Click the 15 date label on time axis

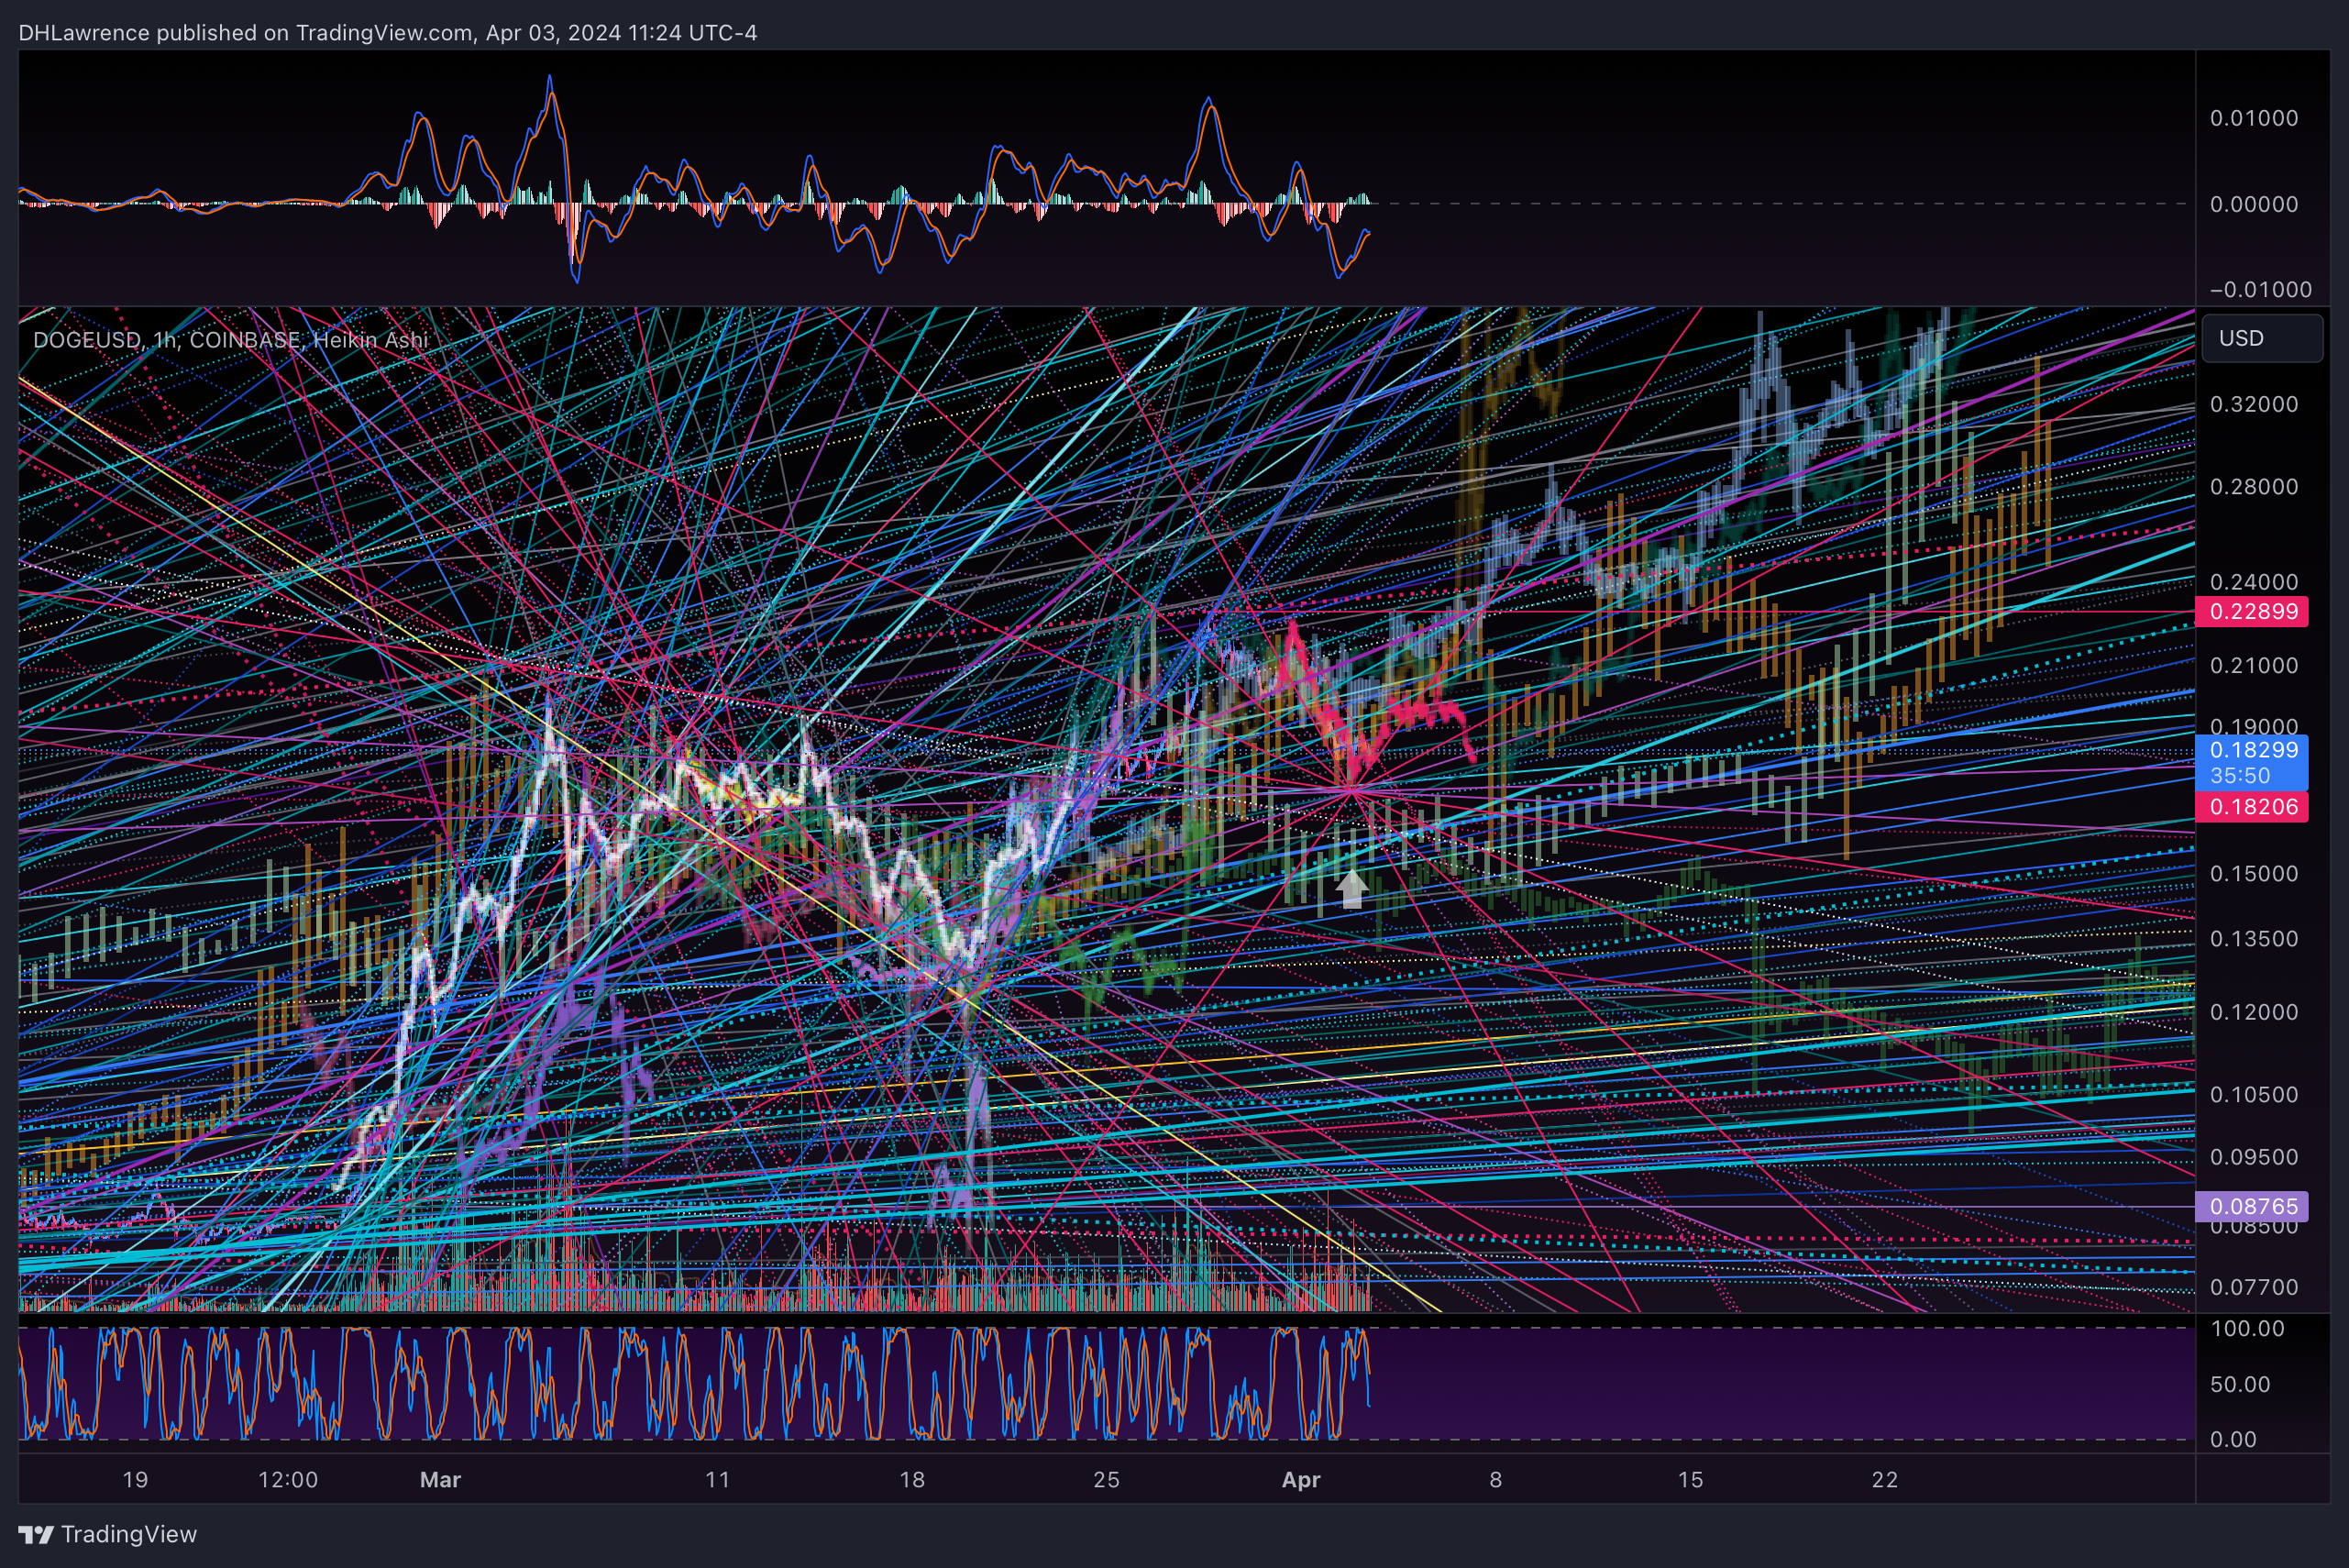point(1690,1480)
